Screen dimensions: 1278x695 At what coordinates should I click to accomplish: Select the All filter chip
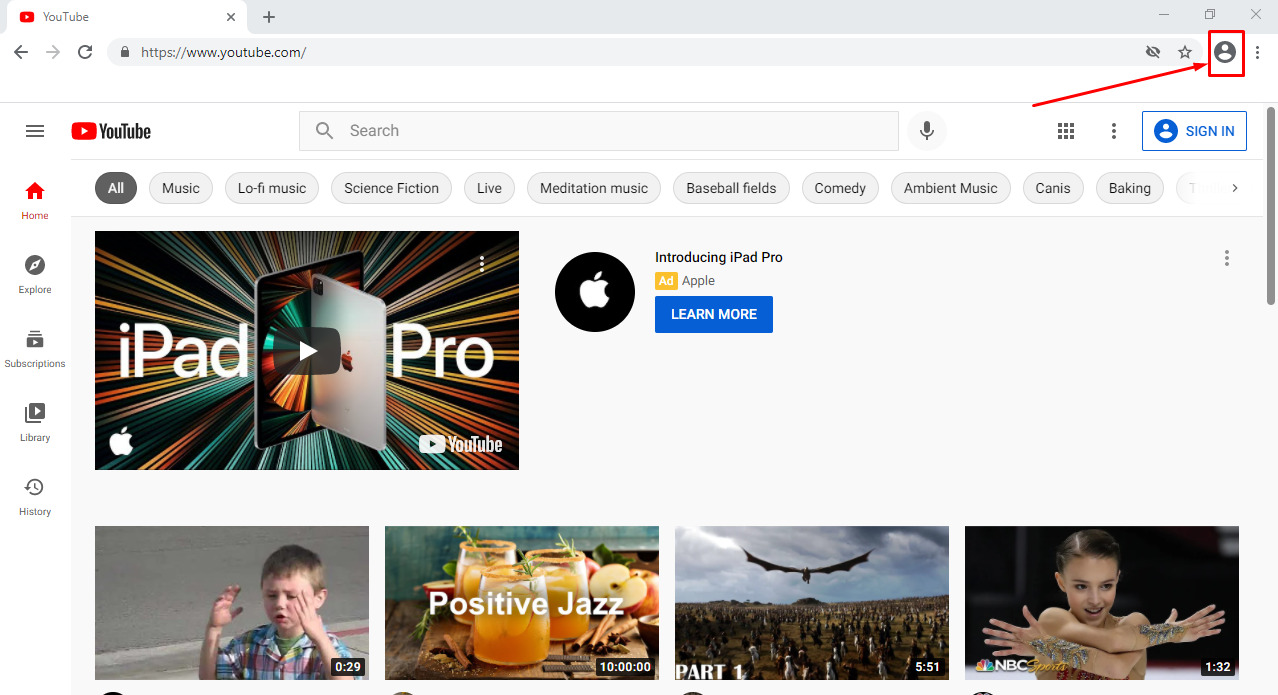pyautogui.click(x=116, y=188)
